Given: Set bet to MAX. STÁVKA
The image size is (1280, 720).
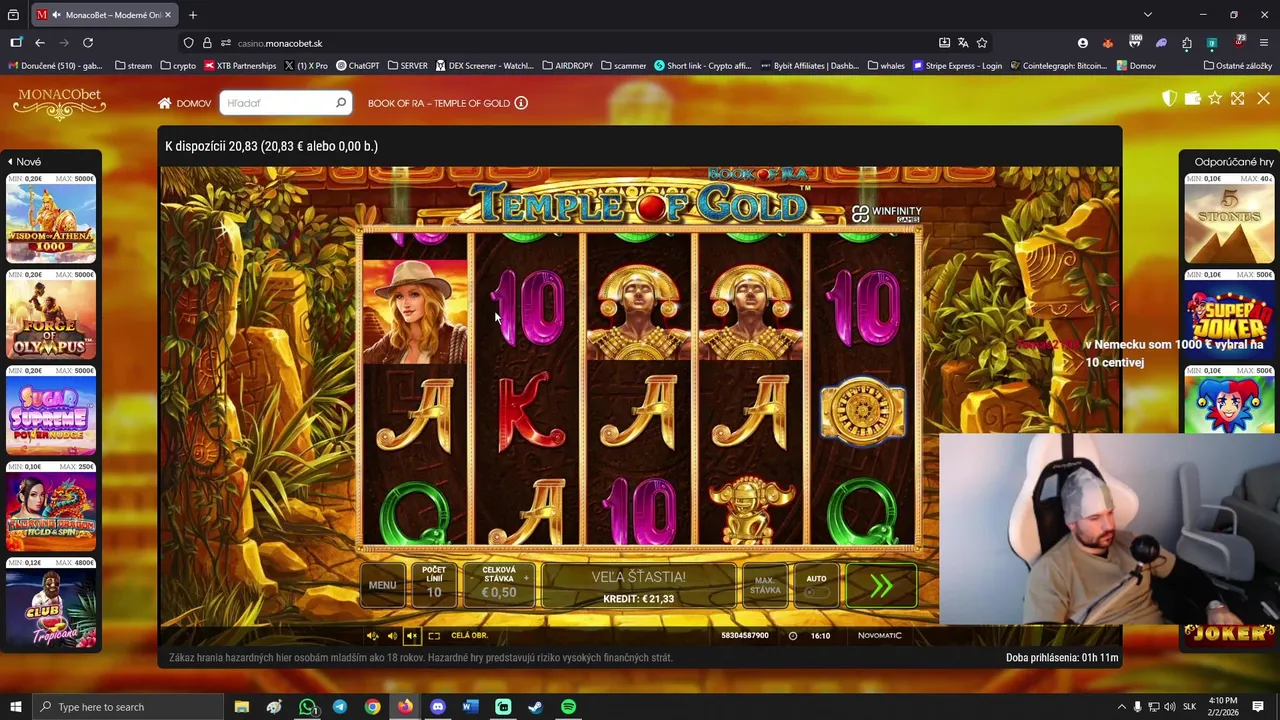Looking at the screenshot, I should (x=765, y=586).
